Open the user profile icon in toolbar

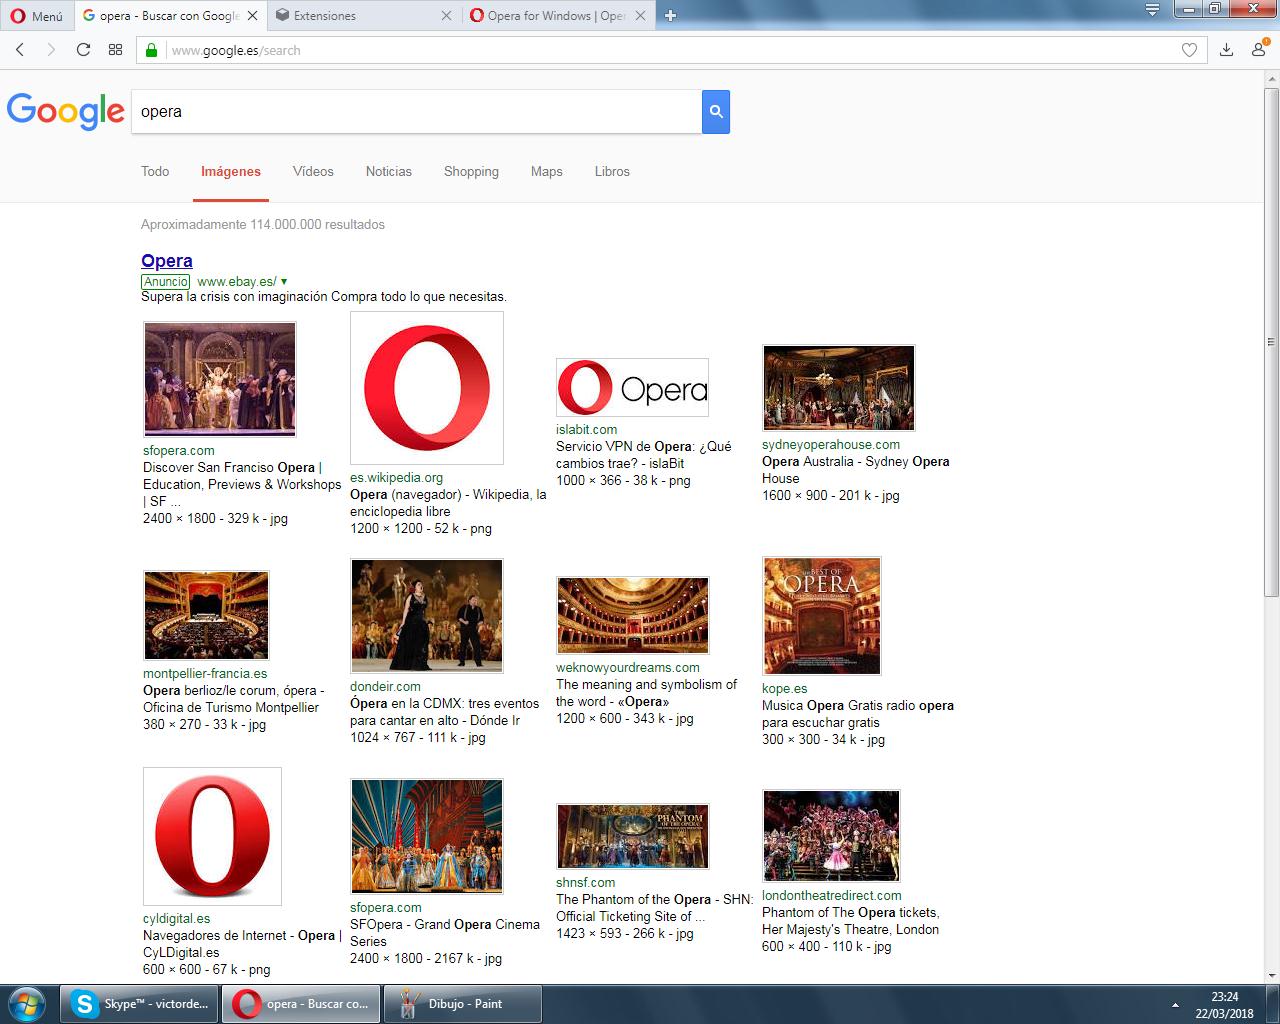(1257, 50)
